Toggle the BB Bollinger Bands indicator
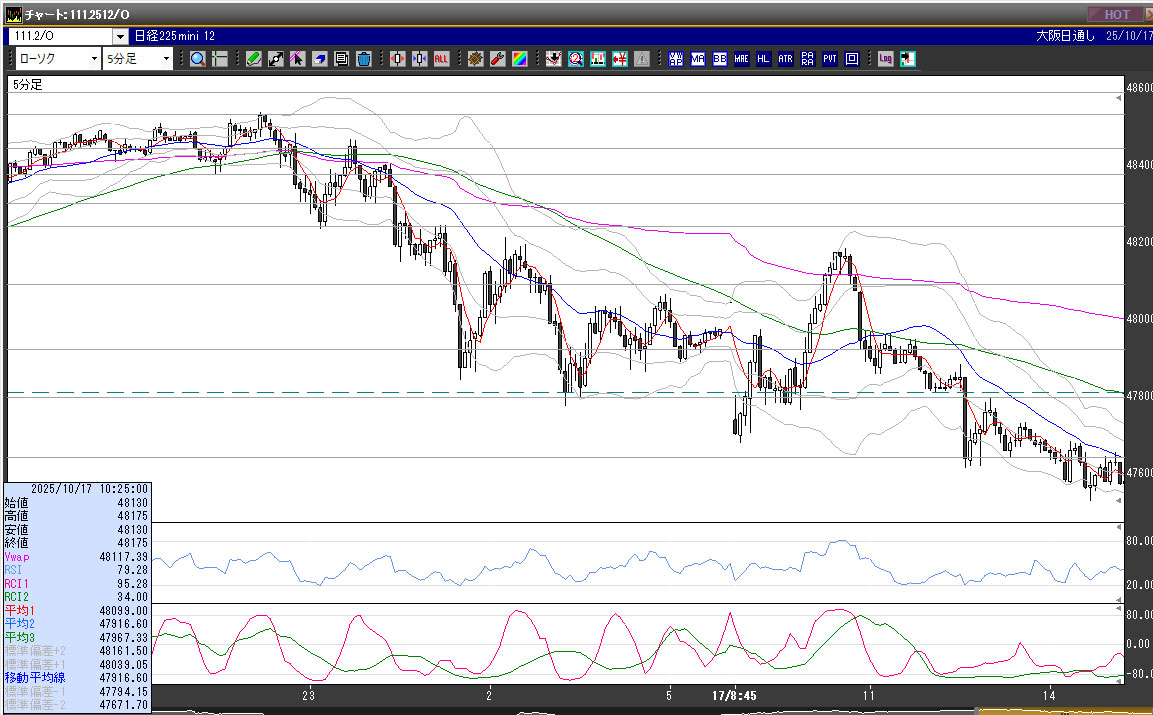The width and height of the screenshot is (1153, 715). 720,59
